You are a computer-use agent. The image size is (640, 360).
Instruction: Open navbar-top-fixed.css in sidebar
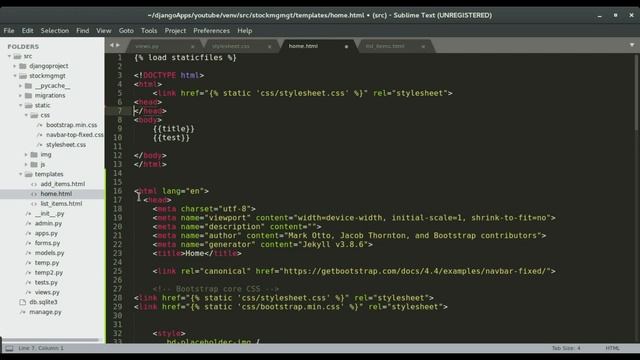[x=75, y=135]
